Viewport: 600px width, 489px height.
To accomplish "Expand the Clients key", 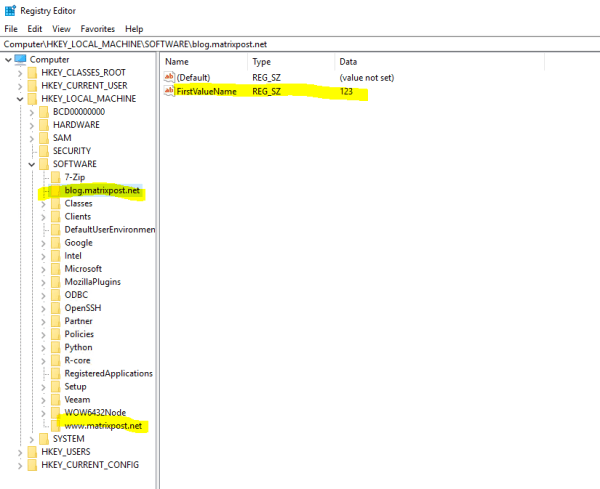I will [43, 217].
